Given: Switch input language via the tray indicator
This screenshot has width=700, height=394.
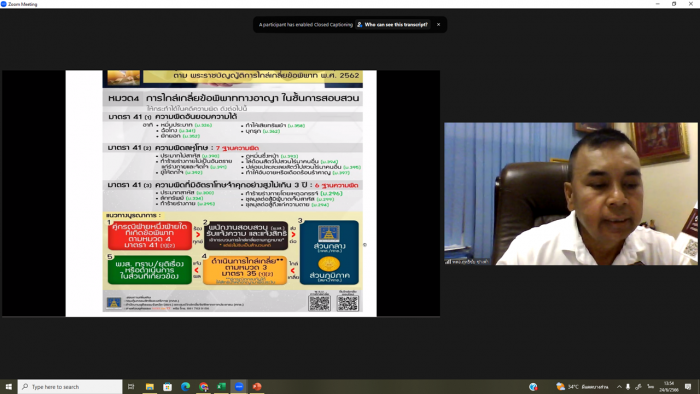Looking at the screenshot, I should pyautogui.click(x=650, y=386).
